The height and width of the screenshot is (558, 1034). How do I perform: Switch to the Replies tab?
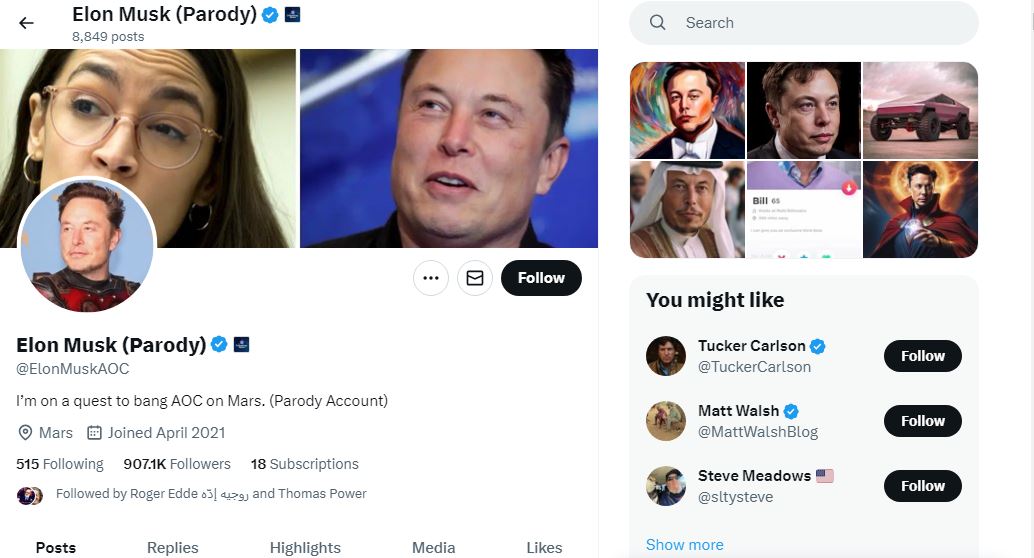coord(172,547)
